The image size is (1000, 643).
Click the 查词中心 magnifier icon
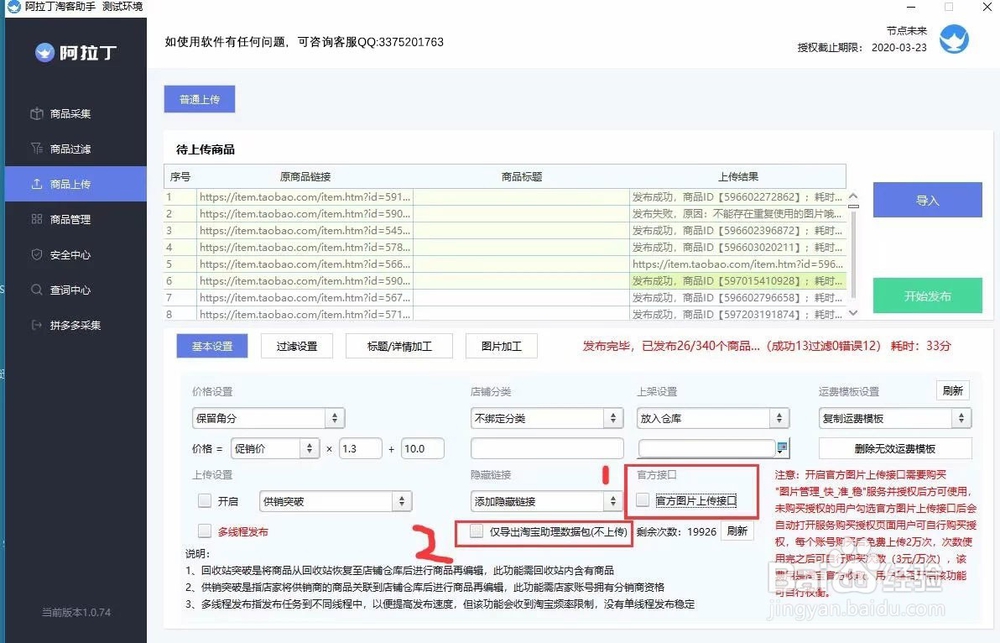click(x=37, y=290)
